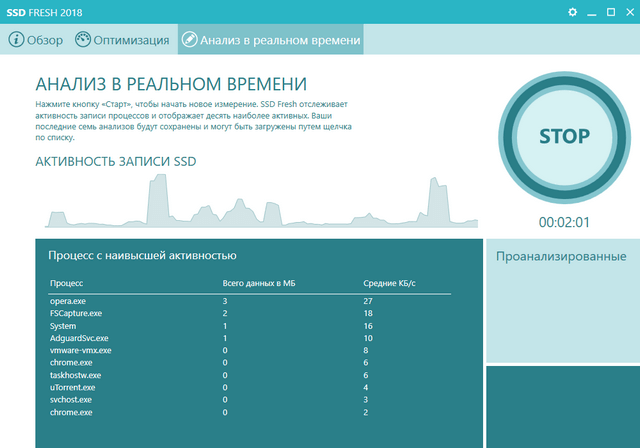Click AdguardSvc.exe average value 10

point(368,338)
